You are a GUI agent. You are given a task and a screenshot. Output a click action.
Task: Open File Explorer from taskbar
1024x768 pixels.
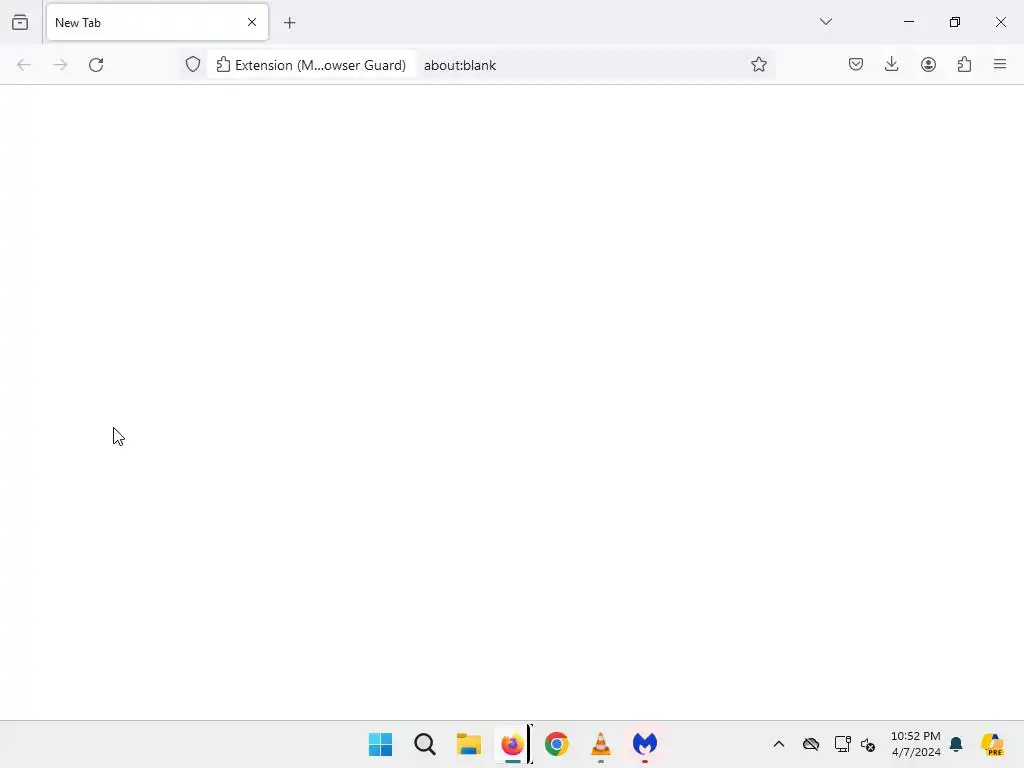(x=469, y=744)
